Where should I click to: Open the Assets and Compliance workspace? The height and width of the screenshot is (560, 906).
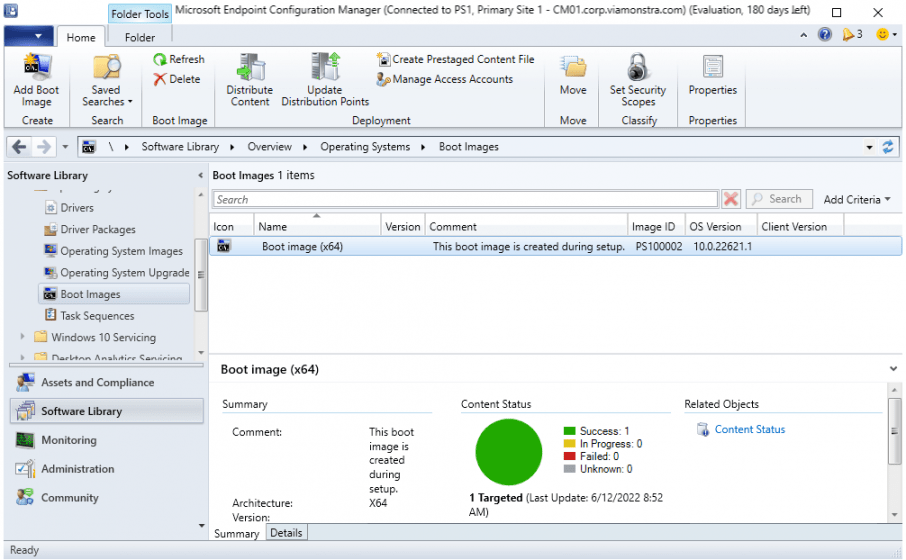[x=107, y=383]
